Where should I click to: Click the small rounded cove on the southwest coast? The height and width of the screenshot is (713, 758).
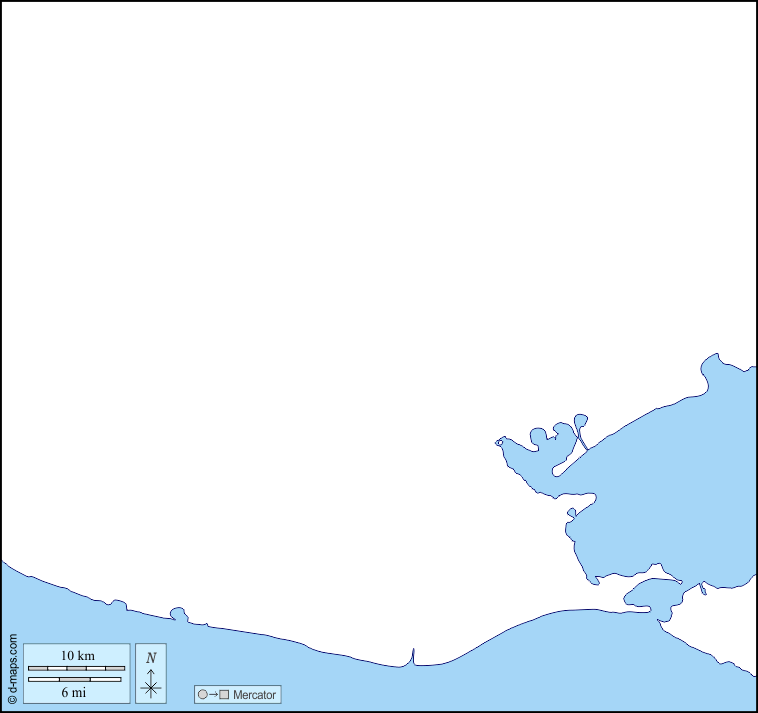[179, 614]
